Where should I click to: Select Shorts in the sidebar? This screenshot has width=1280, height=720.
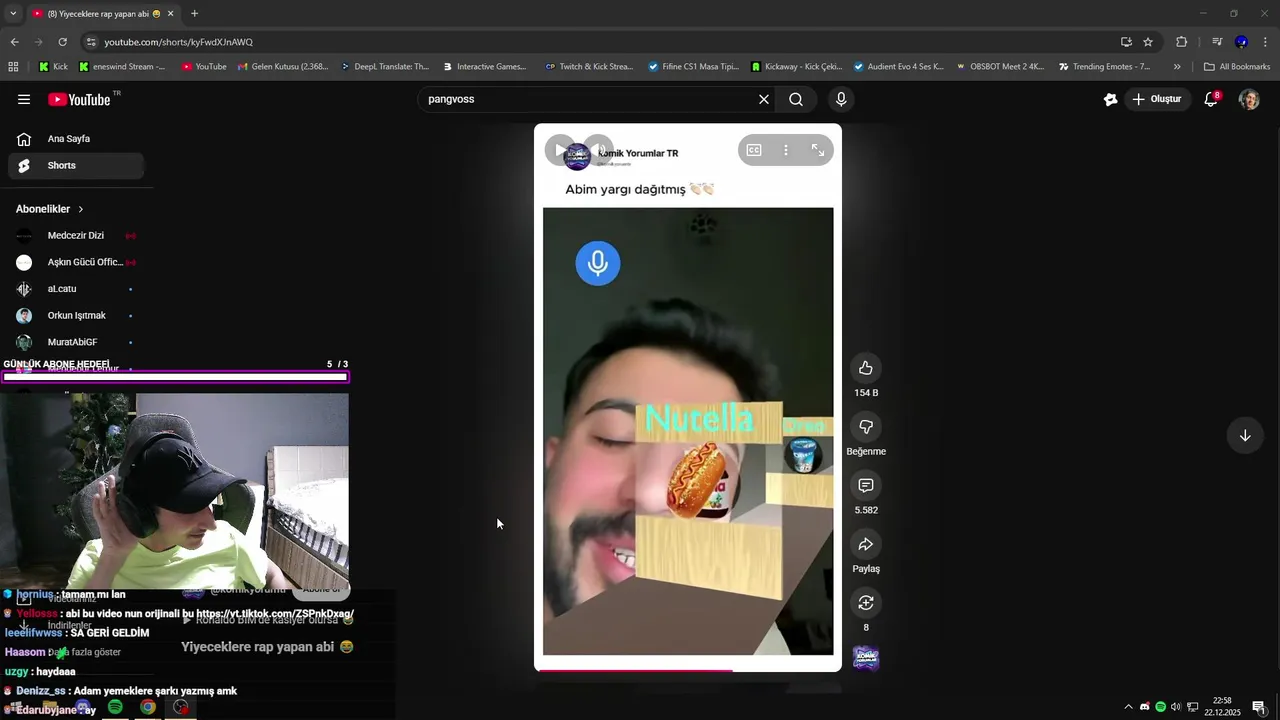click(x=76, y=165)
